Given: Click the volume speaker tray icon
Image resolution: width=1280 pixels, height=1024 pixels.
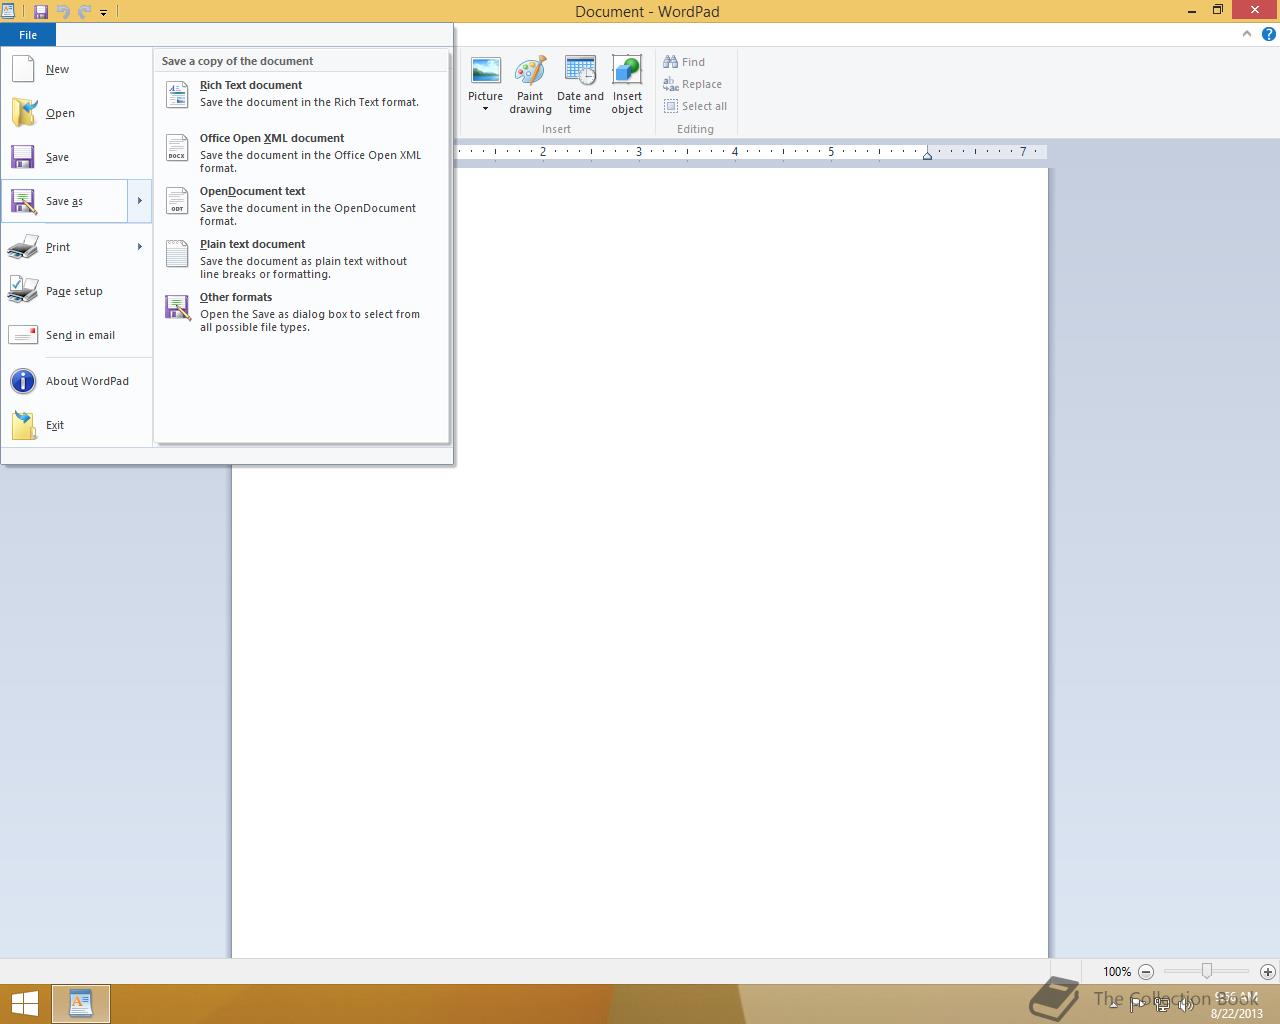Looking at the screenshot, I should coord(1185,1004).
